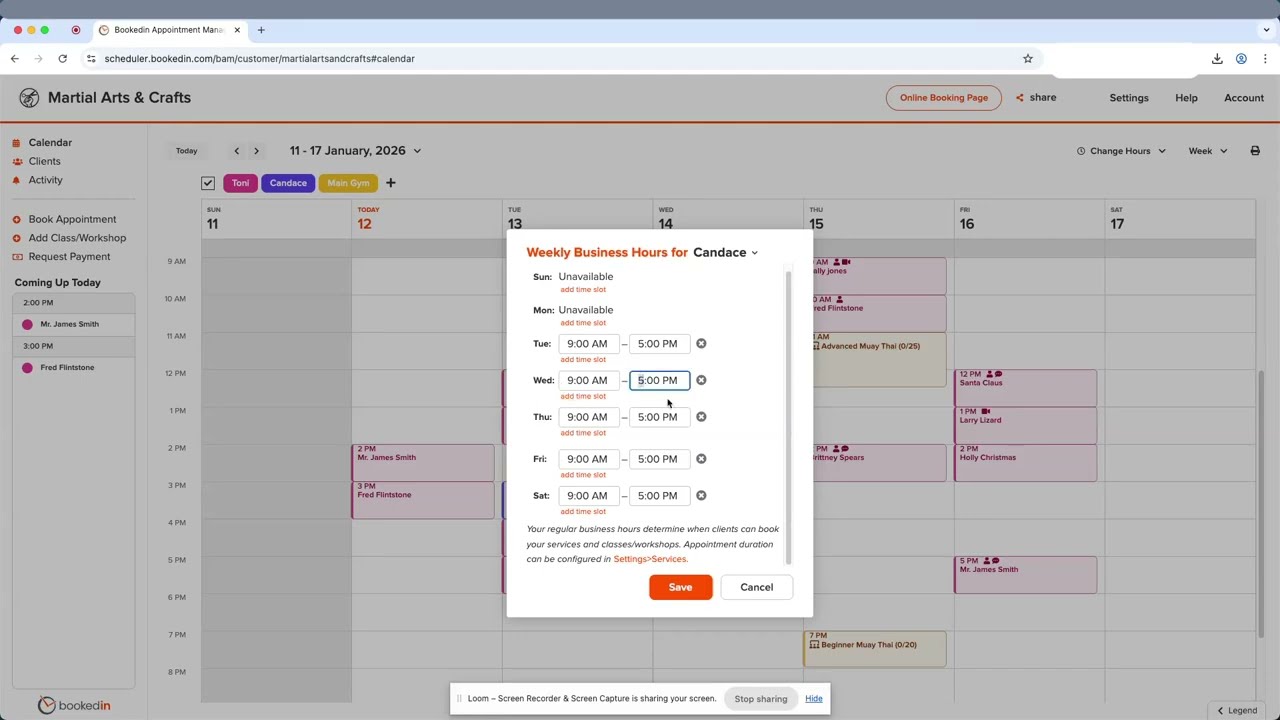The image size is (1280, 720).
Task: Open the date range dropdown
Action: tap(355, 151)
